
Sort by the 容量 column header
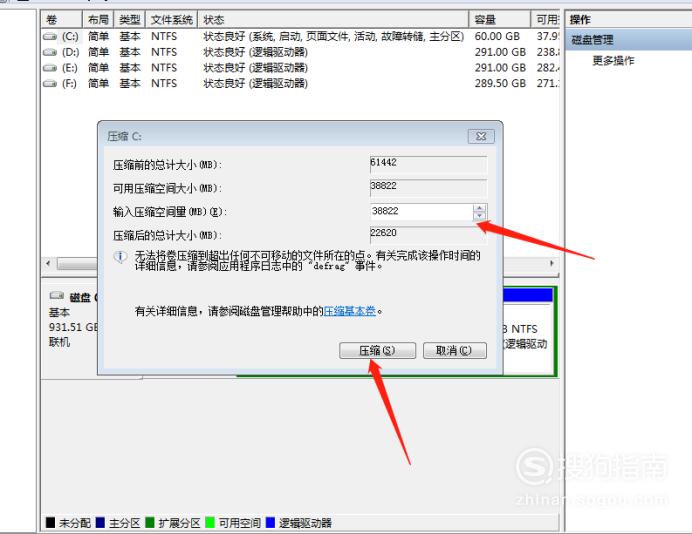[500, 19]
